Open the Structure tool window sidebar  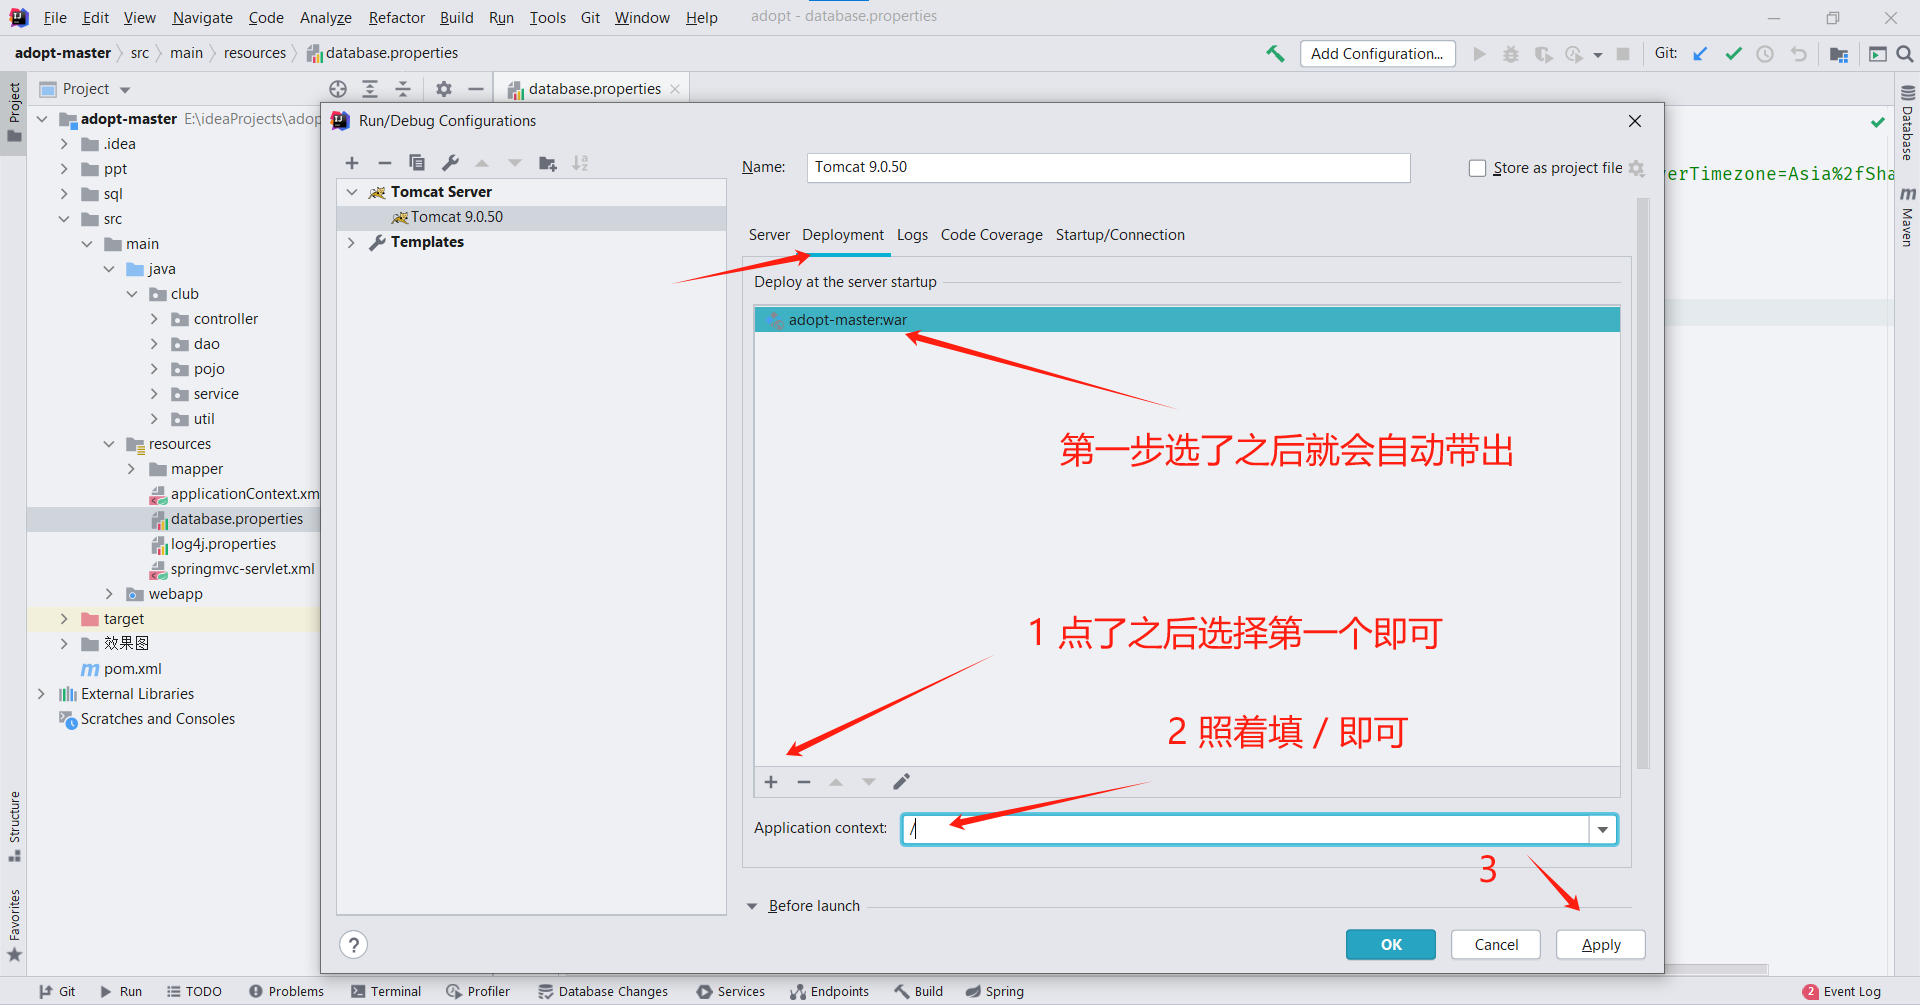pyautogui.click(x=14, y=827)
